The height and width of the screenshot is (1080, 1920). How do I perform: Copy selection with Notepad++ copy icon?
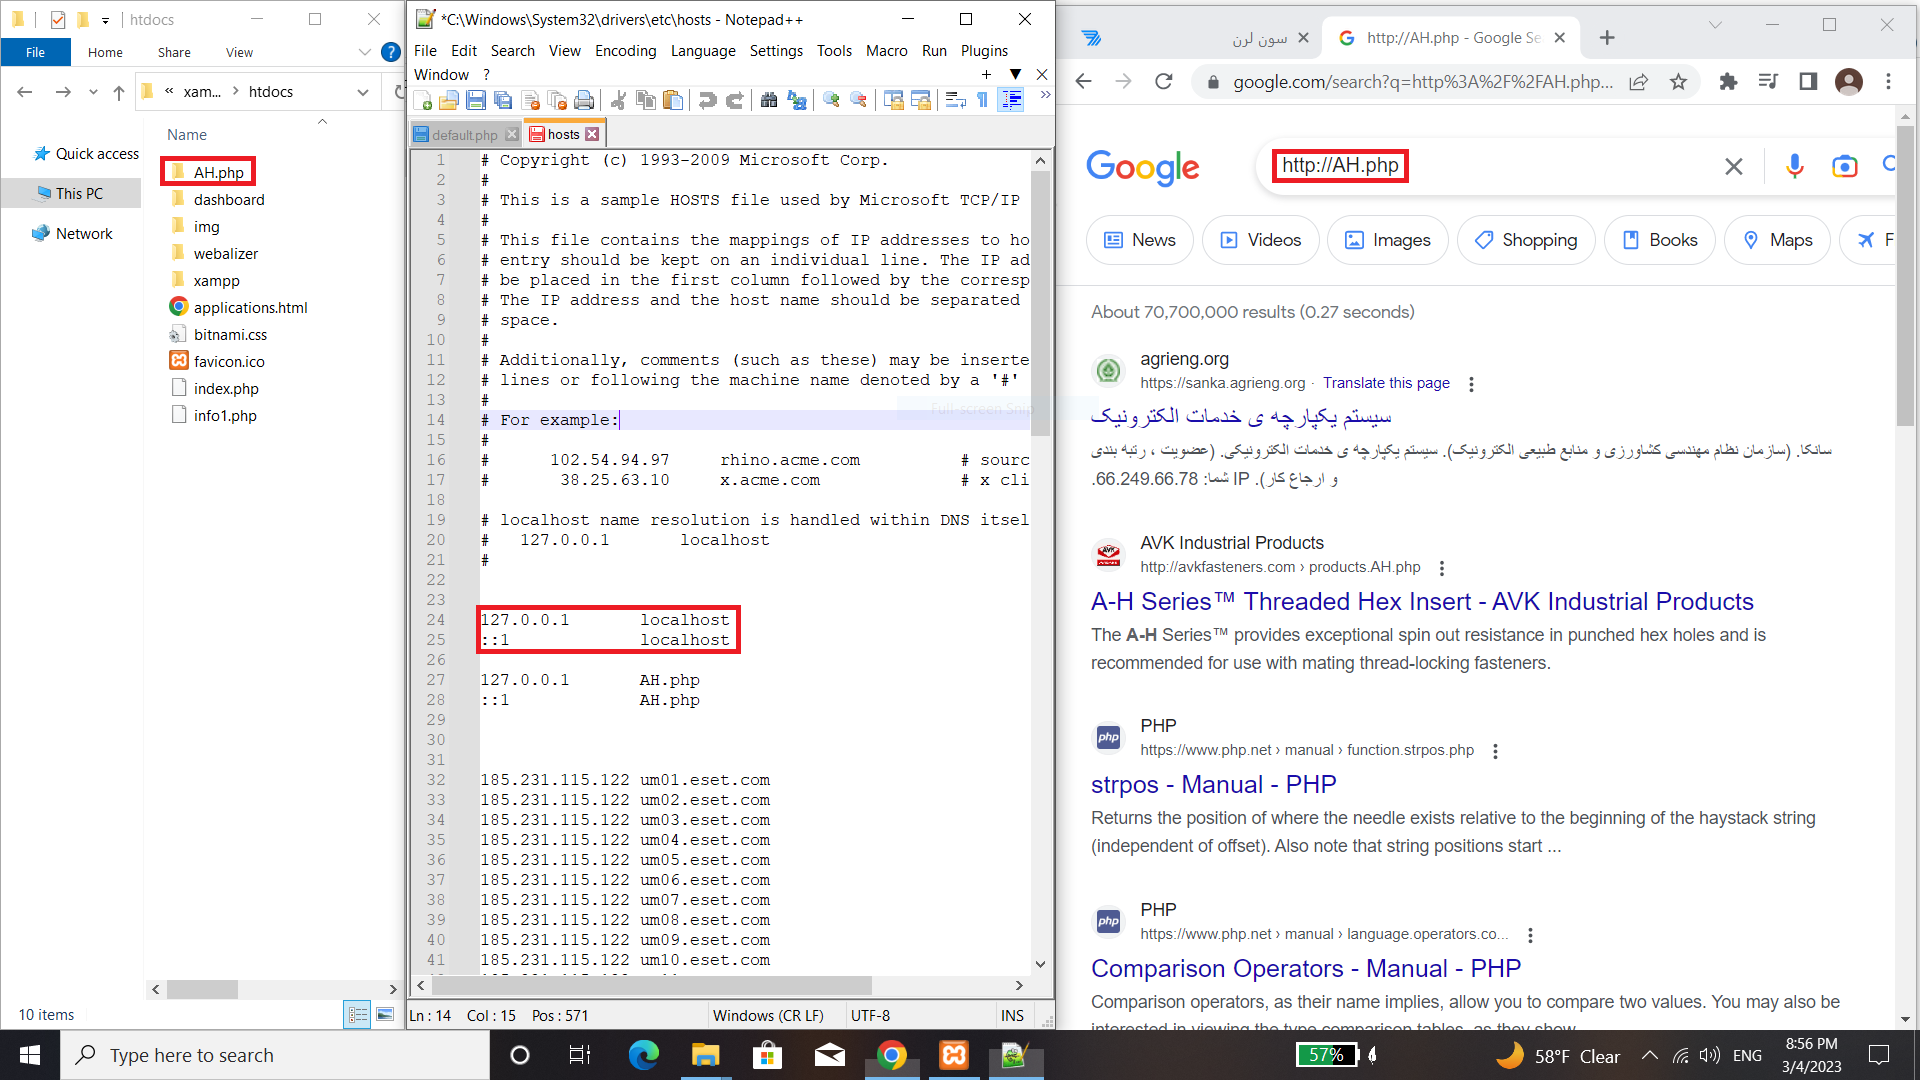click(x=646, y=100)
